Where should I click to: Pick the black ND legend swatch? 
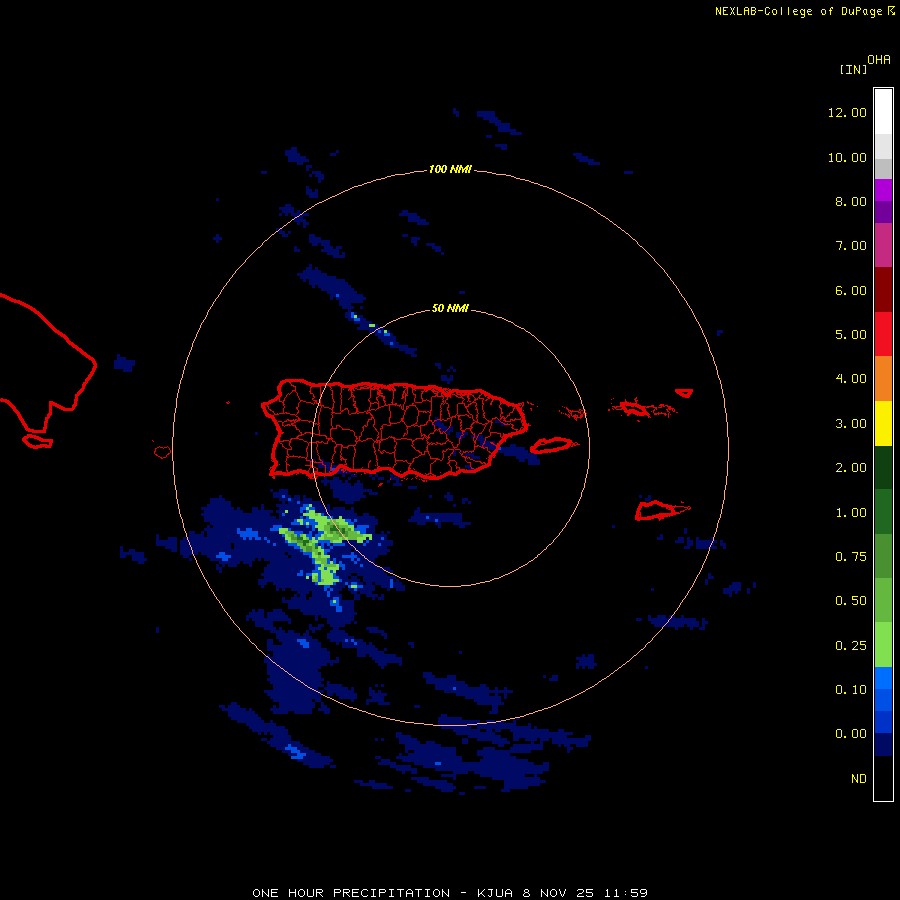(883, 778)
